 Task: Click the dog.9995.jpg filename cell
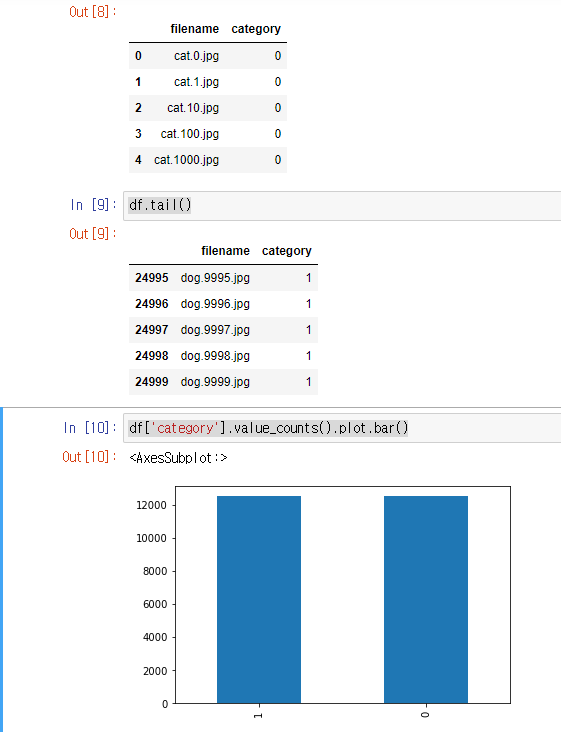[215, 278]
